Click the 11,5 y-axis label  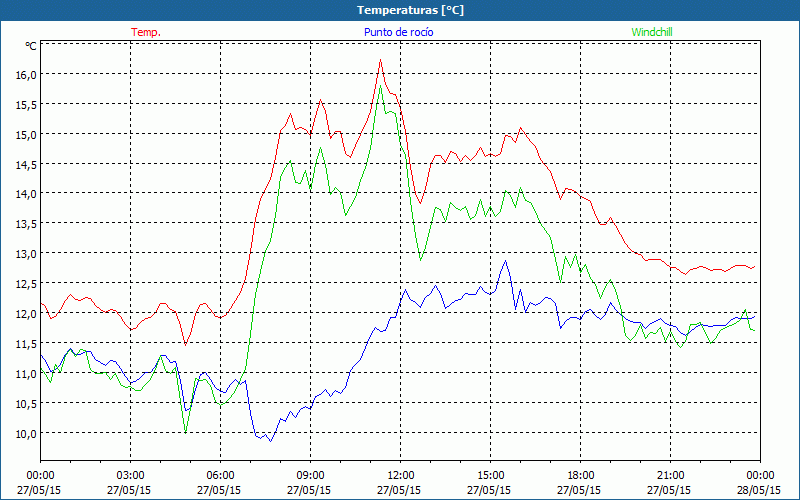point(26,343)
